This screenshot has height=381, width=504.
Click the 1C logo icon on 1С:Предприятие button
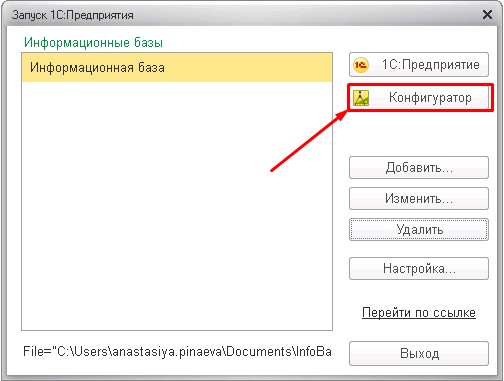361,65
